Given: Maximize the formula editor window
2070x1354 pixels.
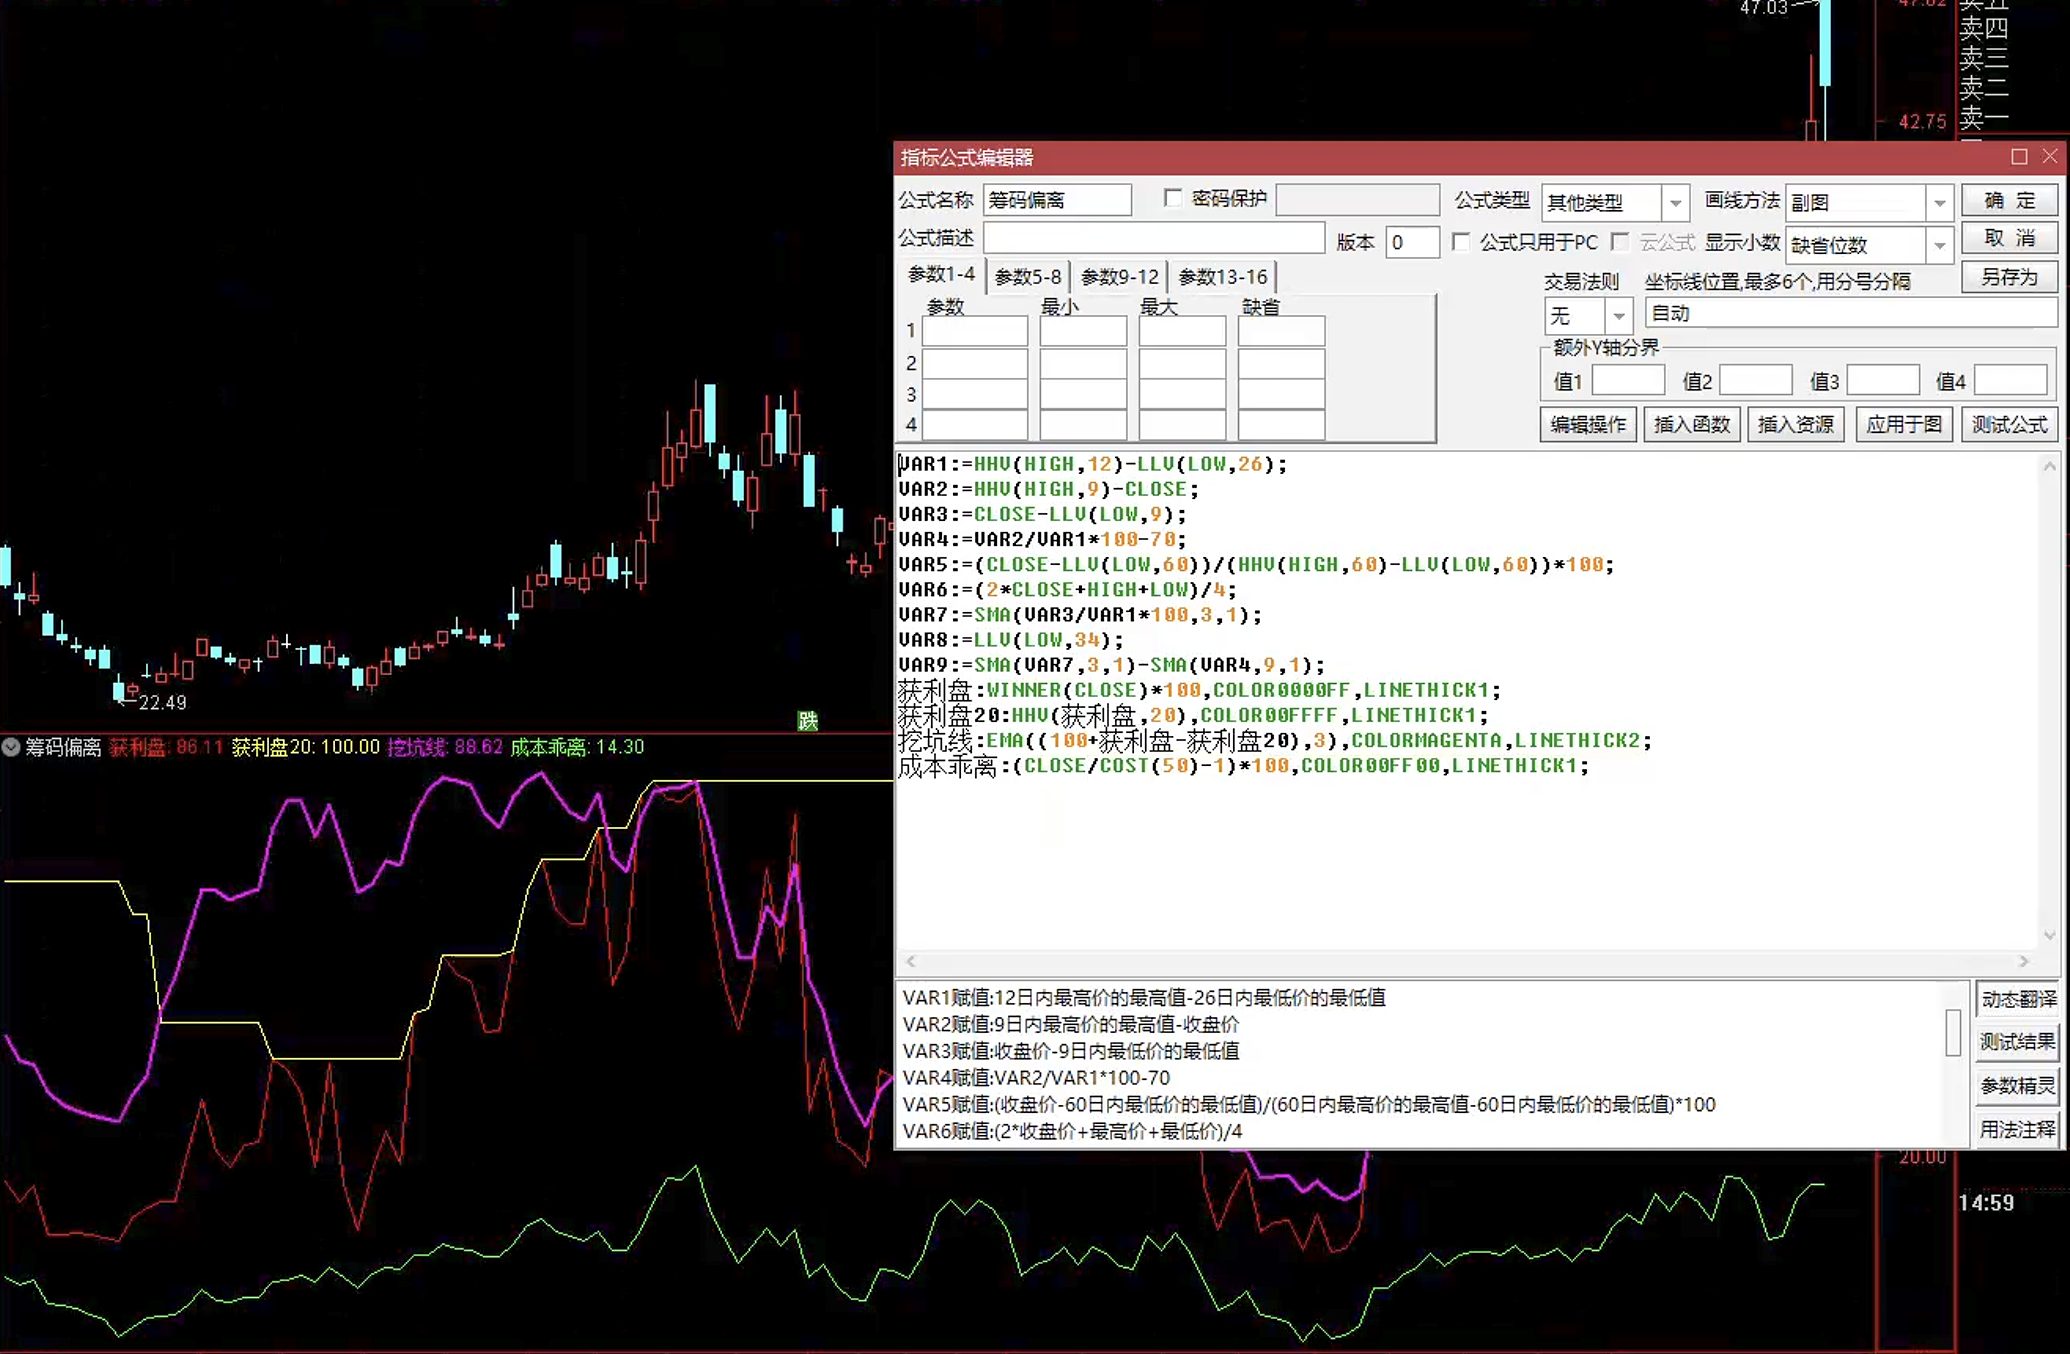Looking at the screenshot, I should click(x=2019, y=157).
